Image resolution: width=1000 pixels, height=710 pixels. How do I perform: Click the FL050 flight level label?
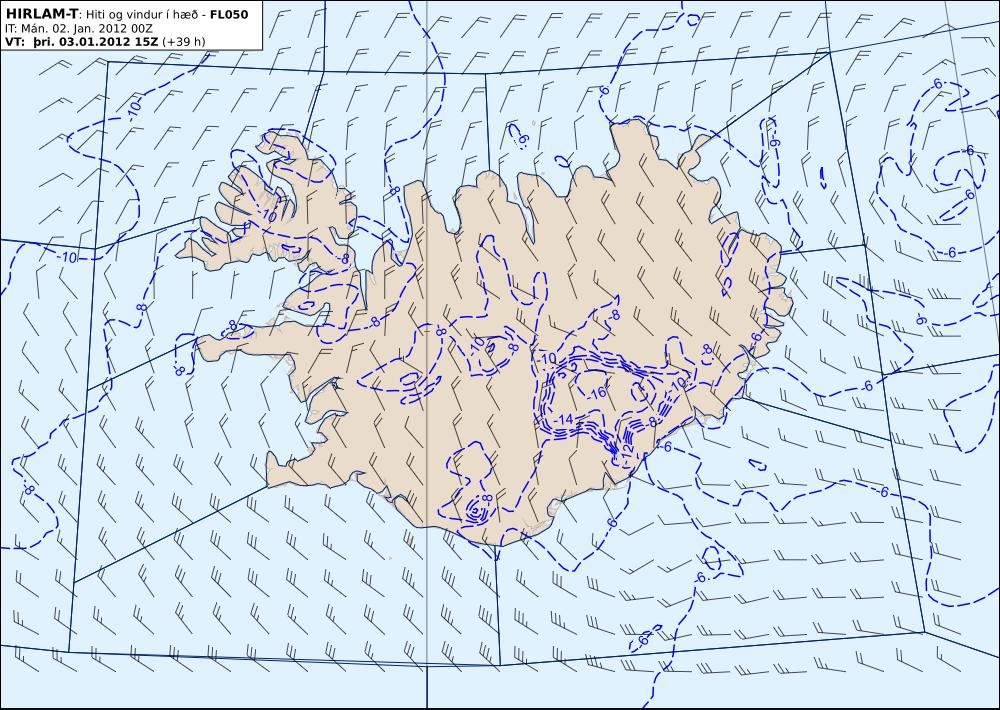click(228, 14)
